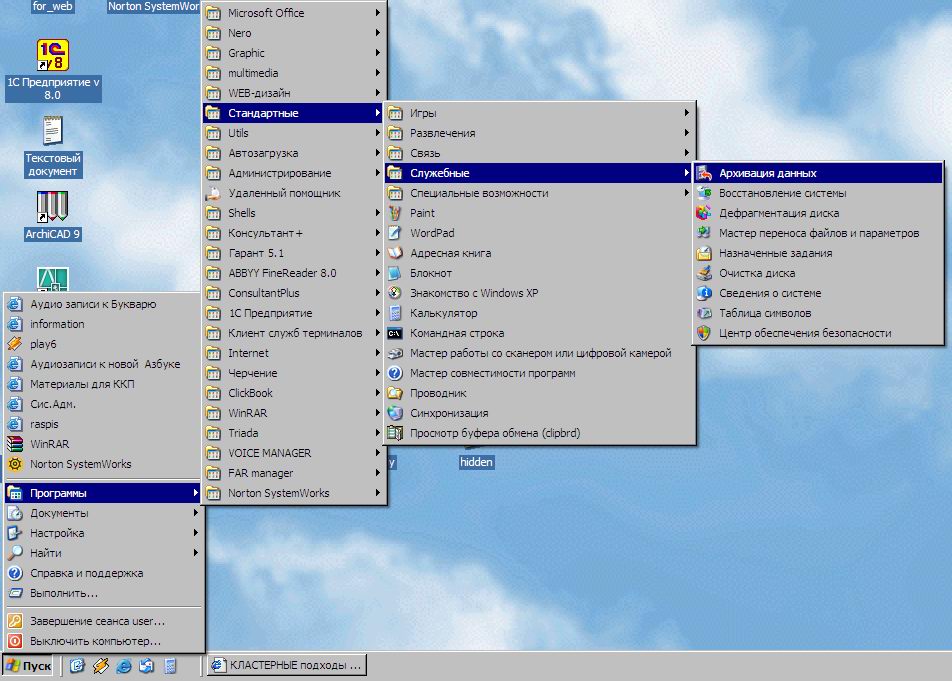Open Справка и поддержка
Viewport: 952px width, 681px height.
[103, 573]
